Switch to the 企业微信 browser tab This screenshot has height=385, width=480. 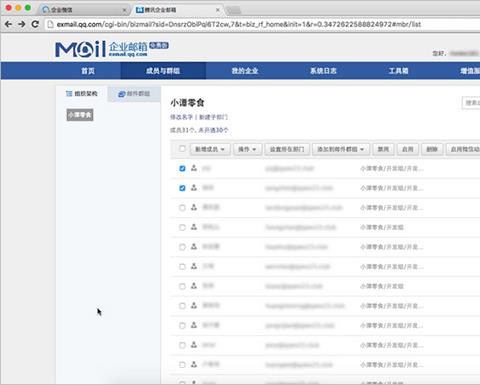(x=83, y=10)
